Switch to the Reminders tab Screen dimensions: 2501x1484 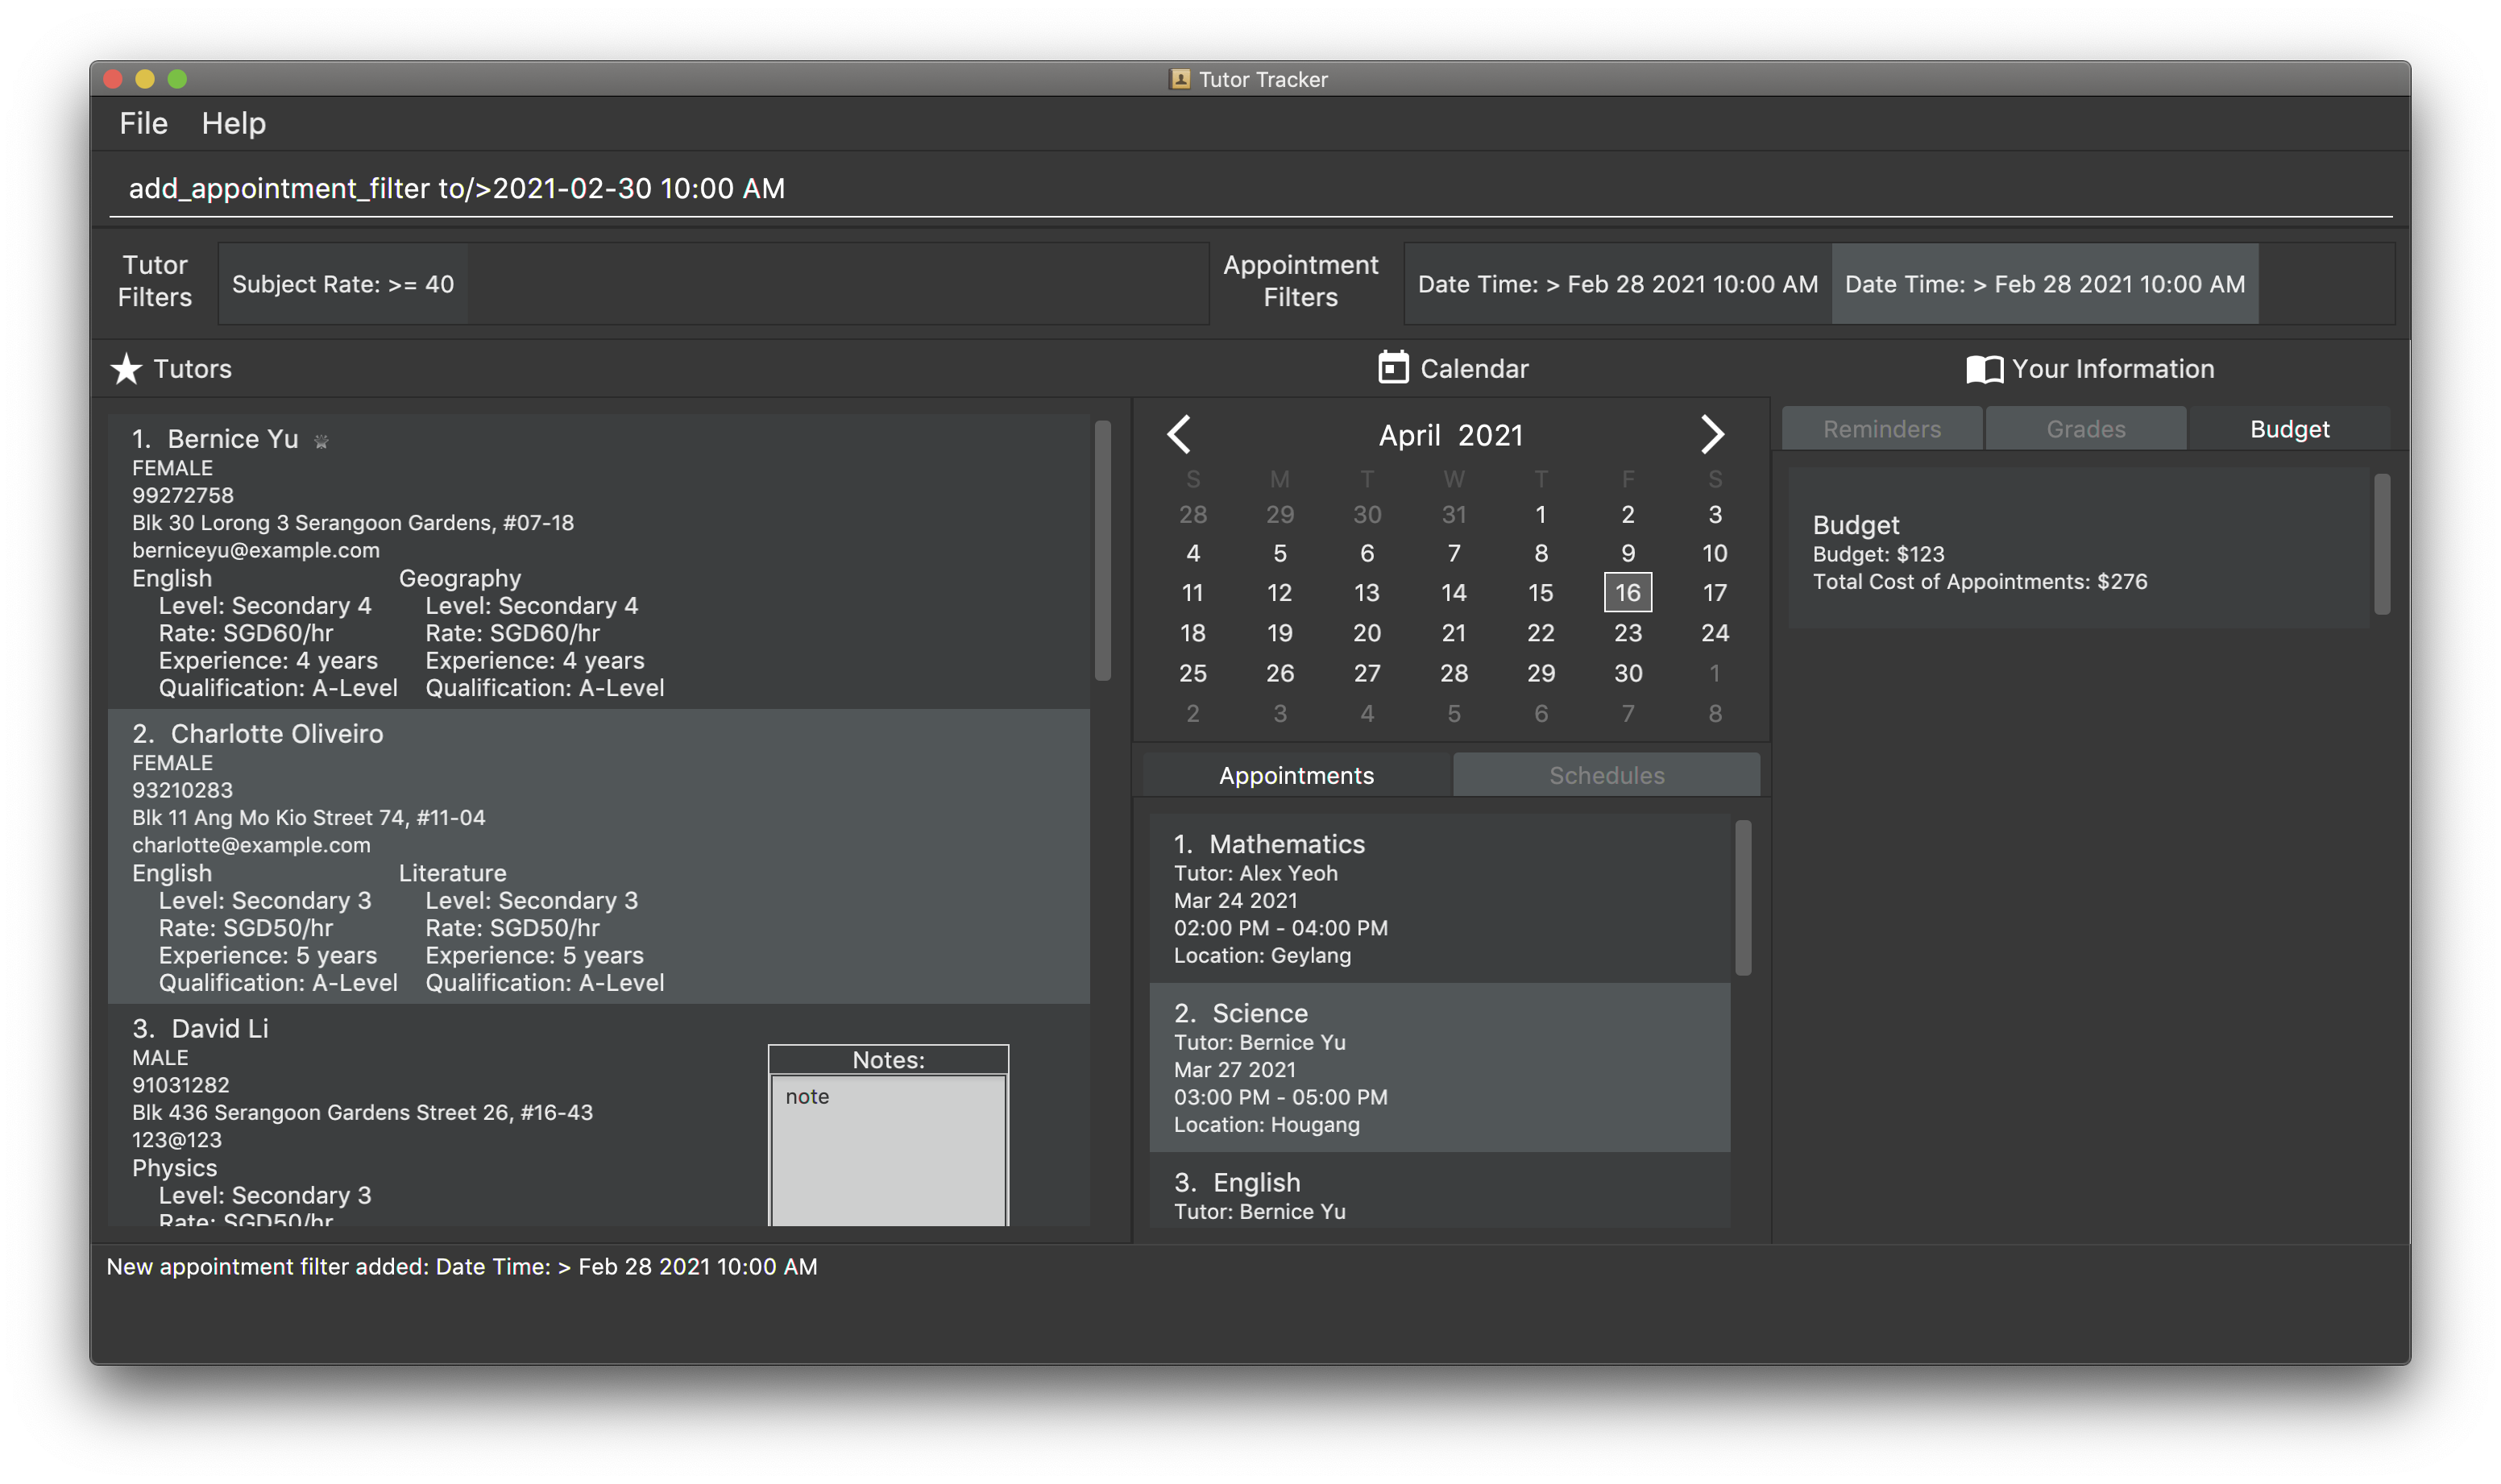1881,429
